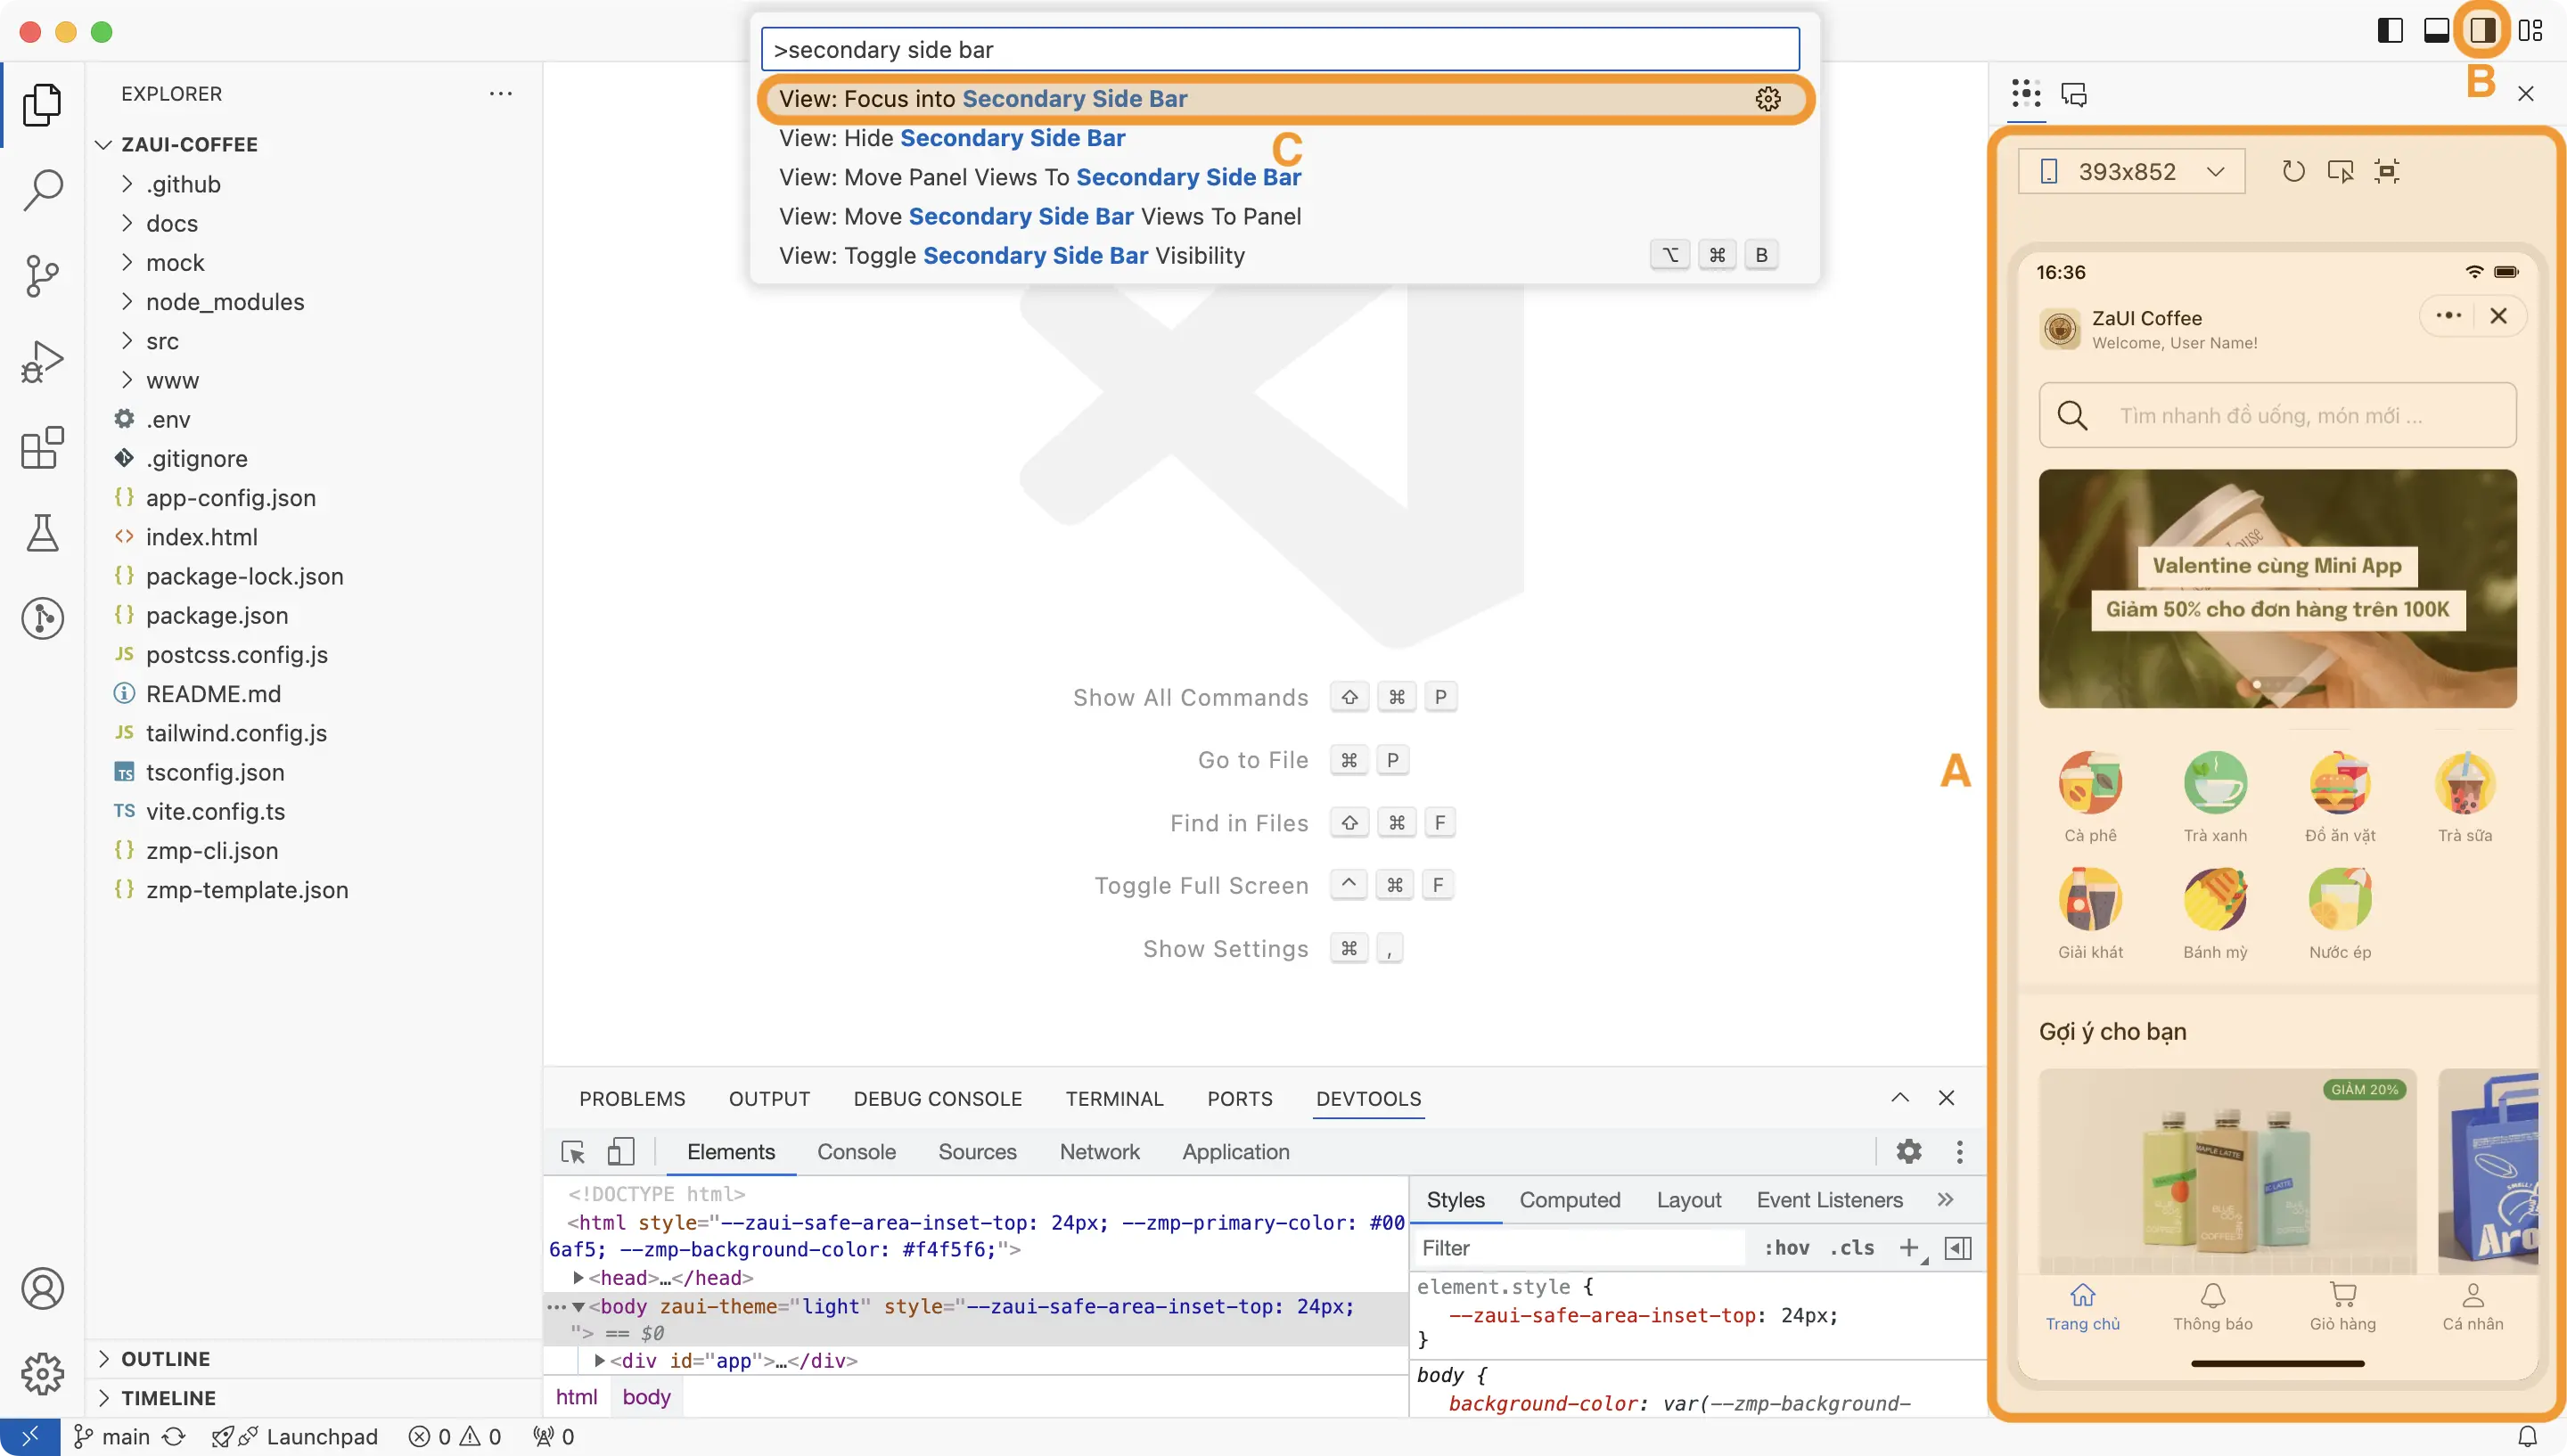Expand div id app node
The height and width of the screenshot is (1456, 2567).
[599, 1360]
